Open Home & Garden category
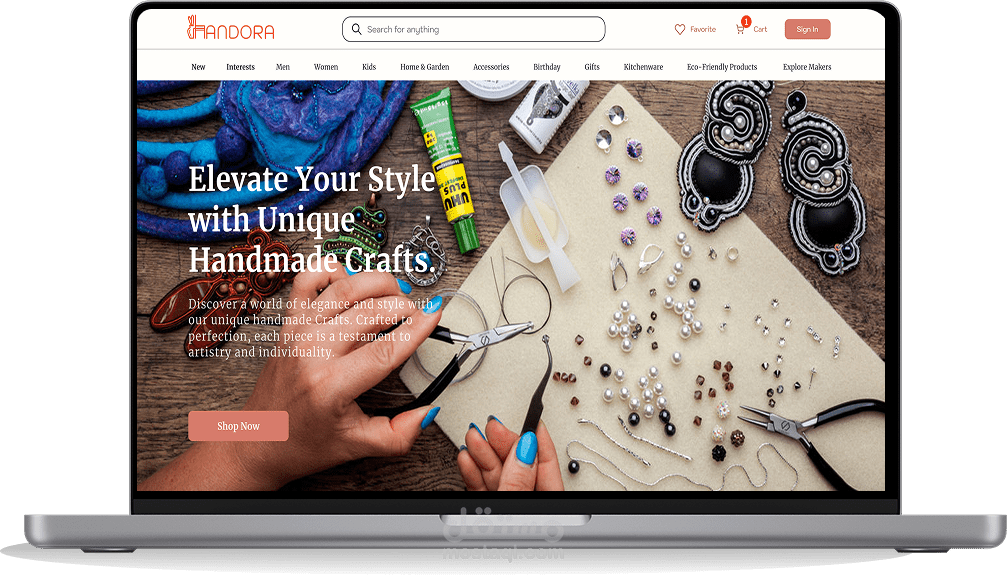Image resolution: width=1007 pixels, height=575 pixels. point(425,67)
